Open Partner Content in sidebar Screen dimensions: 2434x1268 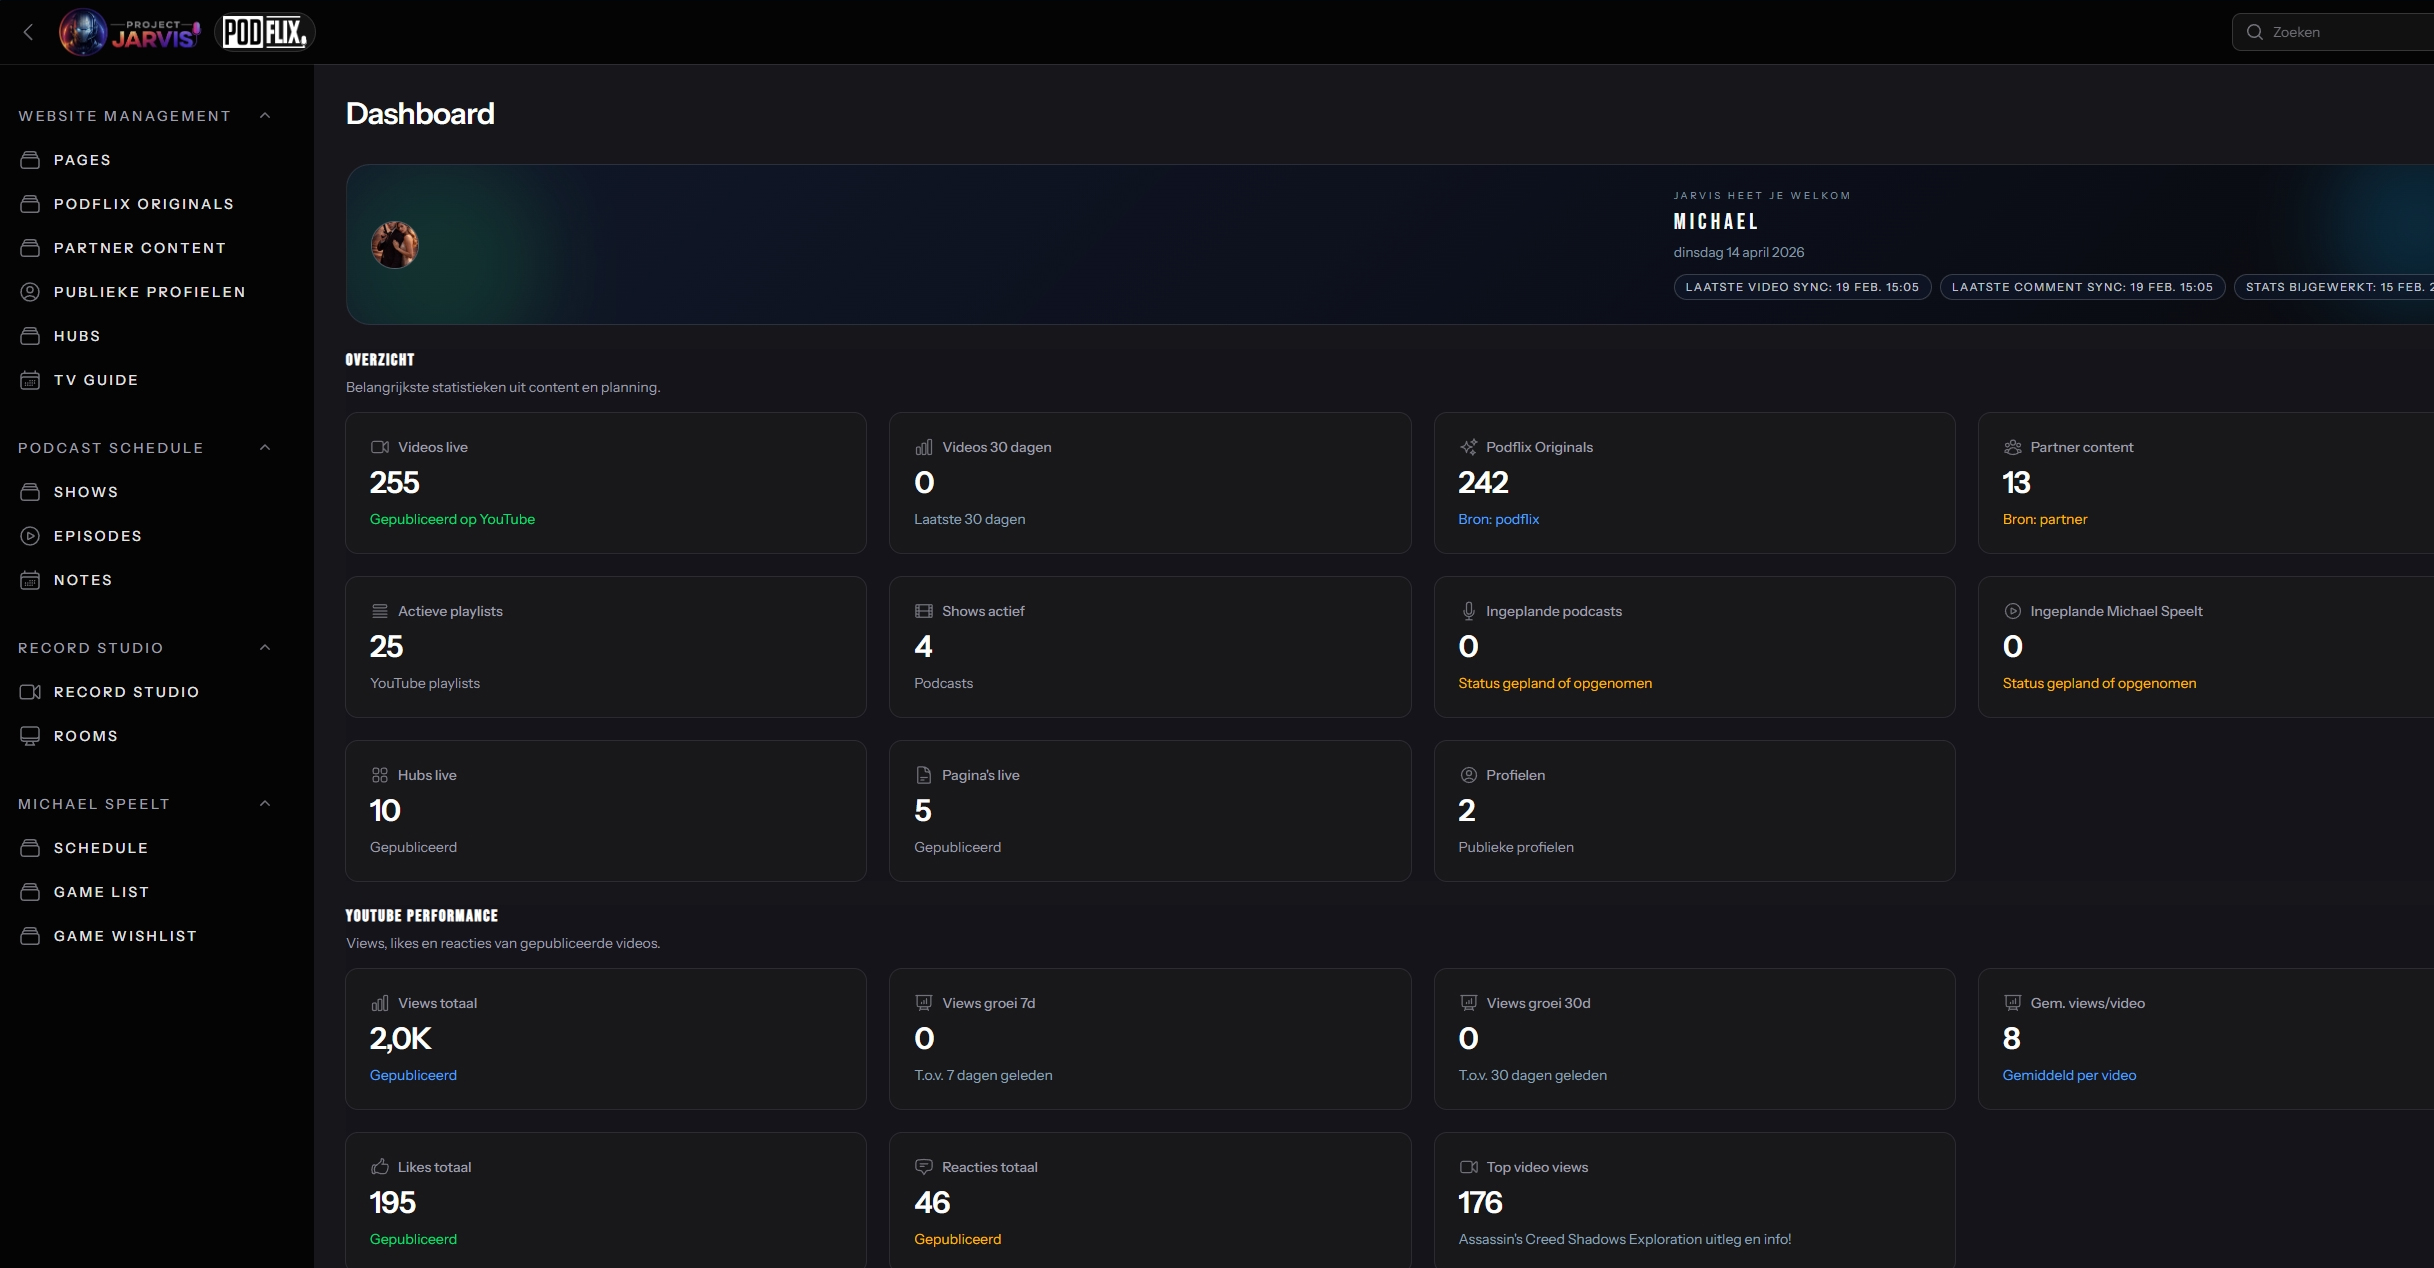[x=139, y=248]
